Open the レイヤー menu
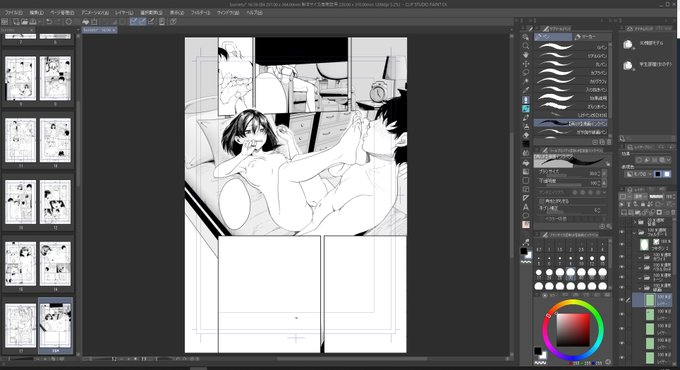Screen dimensions: 680x370 coord(124,13)
